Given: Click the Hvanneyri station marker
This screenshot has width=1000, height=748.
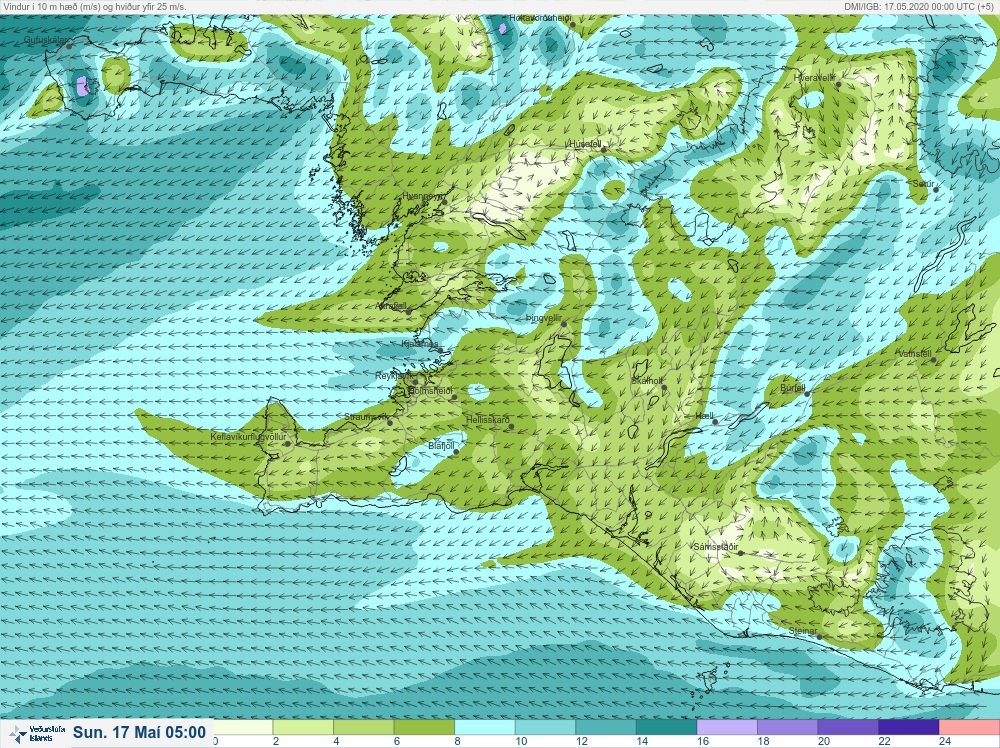Looking at the screenshot, I should click(x=443, y=203).
